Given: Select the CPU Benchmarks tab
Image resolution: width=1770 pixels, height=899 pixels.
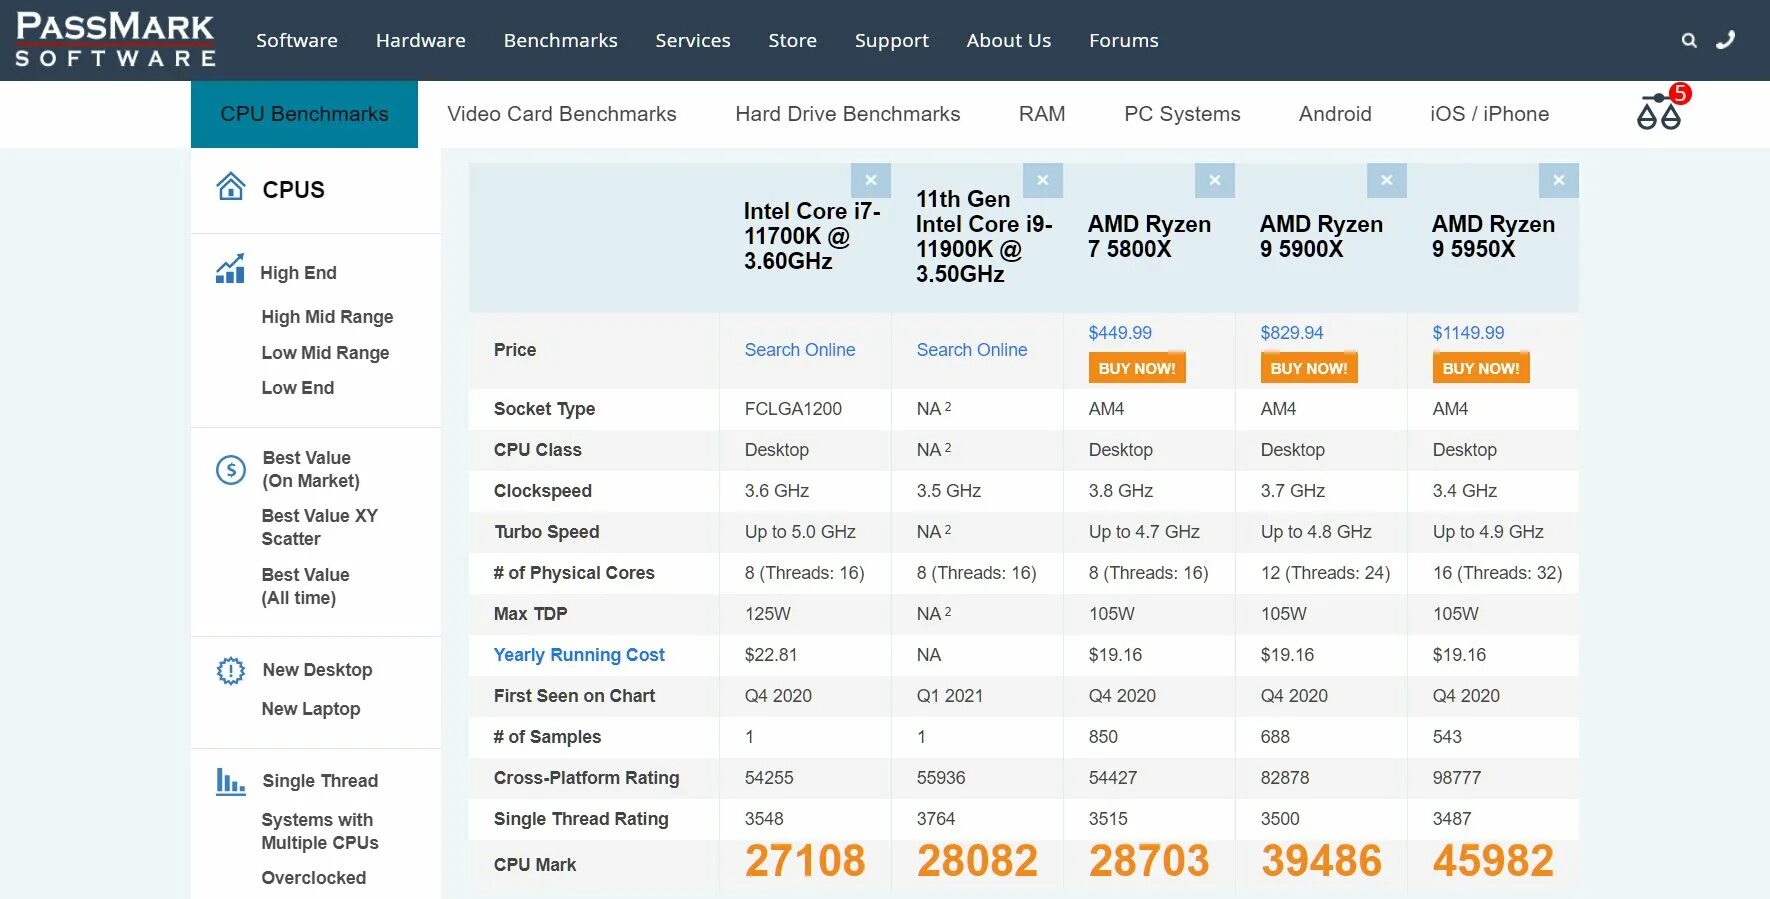Looking at the screenshot, I should click(x=304, y=114).
